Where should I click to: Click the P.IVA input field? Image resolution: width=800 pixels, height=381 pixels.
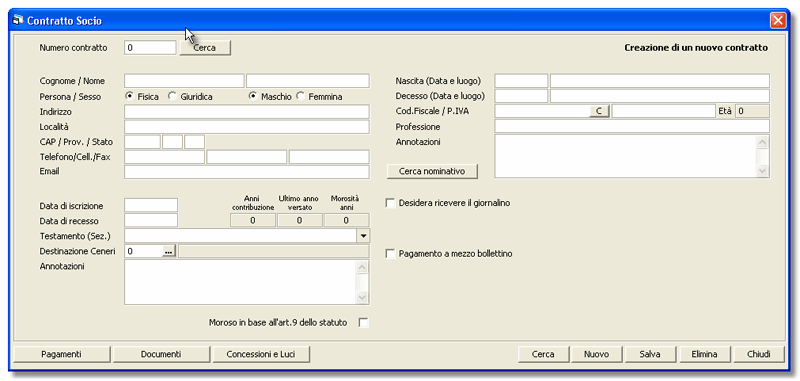coord(664,111)
